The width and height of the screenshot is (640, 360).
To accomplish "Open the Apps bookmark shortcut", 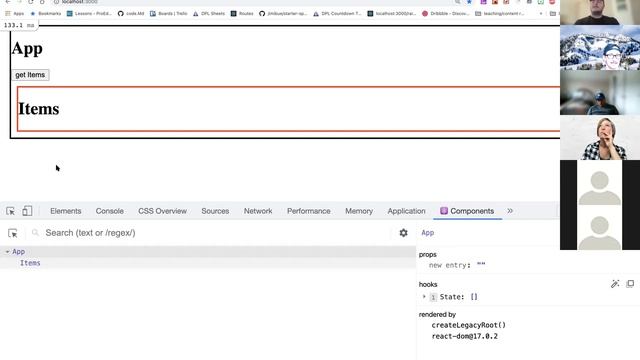I will click(x=15, y=13).
